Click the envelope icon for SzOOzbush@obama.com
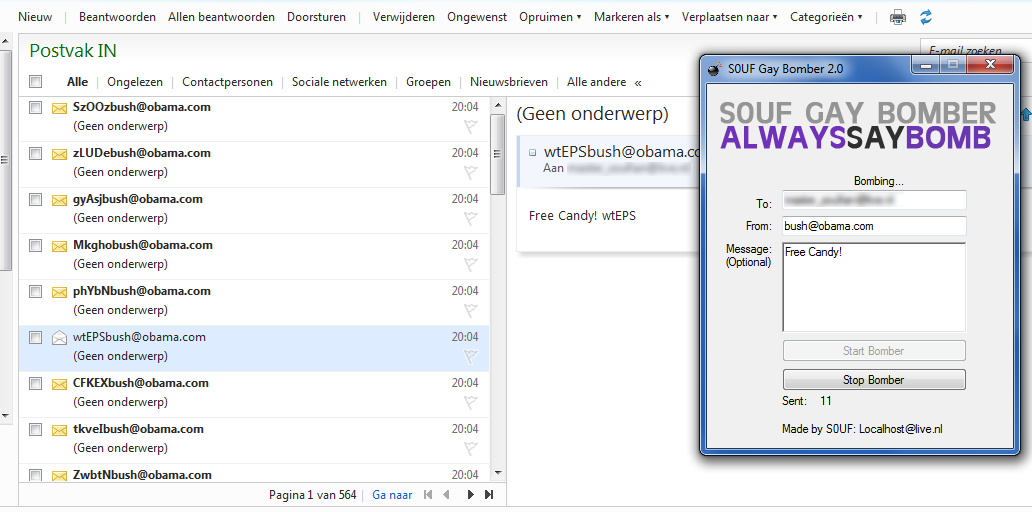The width and height of the screenshot is (1032, 512). tap(59, 108)
